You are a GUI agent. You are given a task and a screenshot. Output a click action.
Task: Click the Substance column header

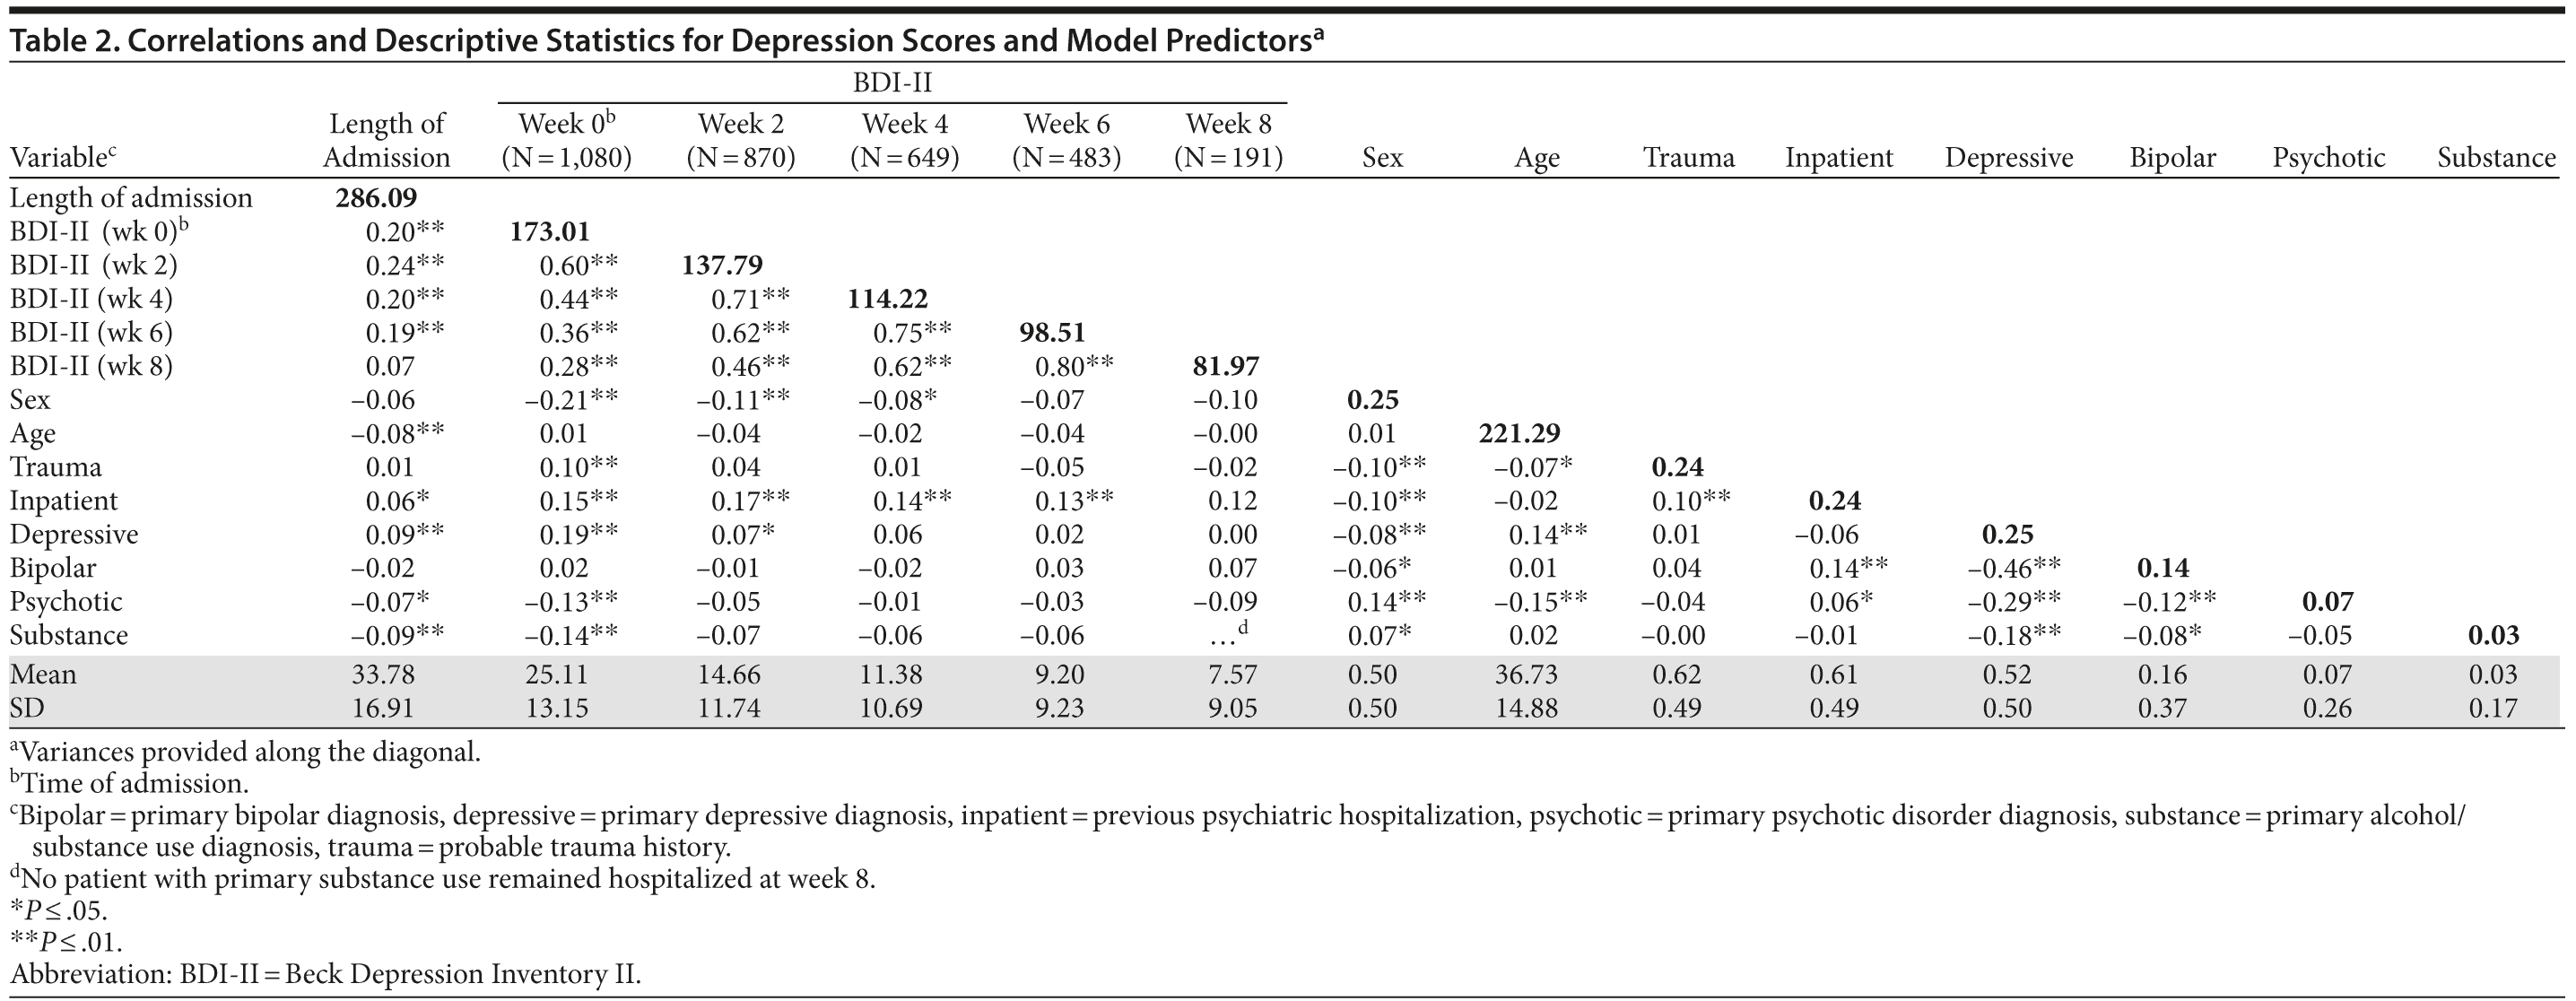tap(2495, 158)
